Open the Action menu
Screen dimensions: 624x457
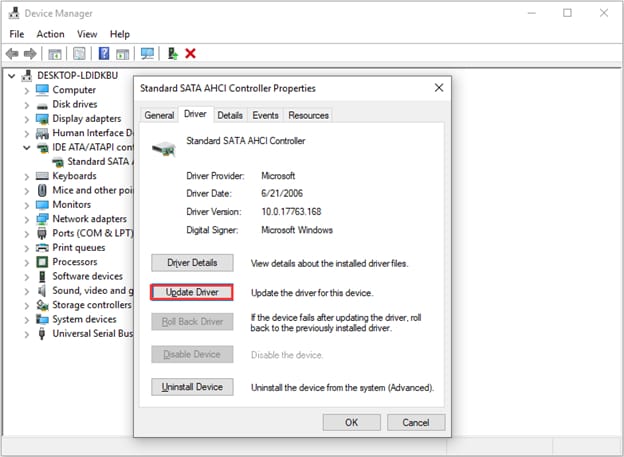tap(50, 34)
